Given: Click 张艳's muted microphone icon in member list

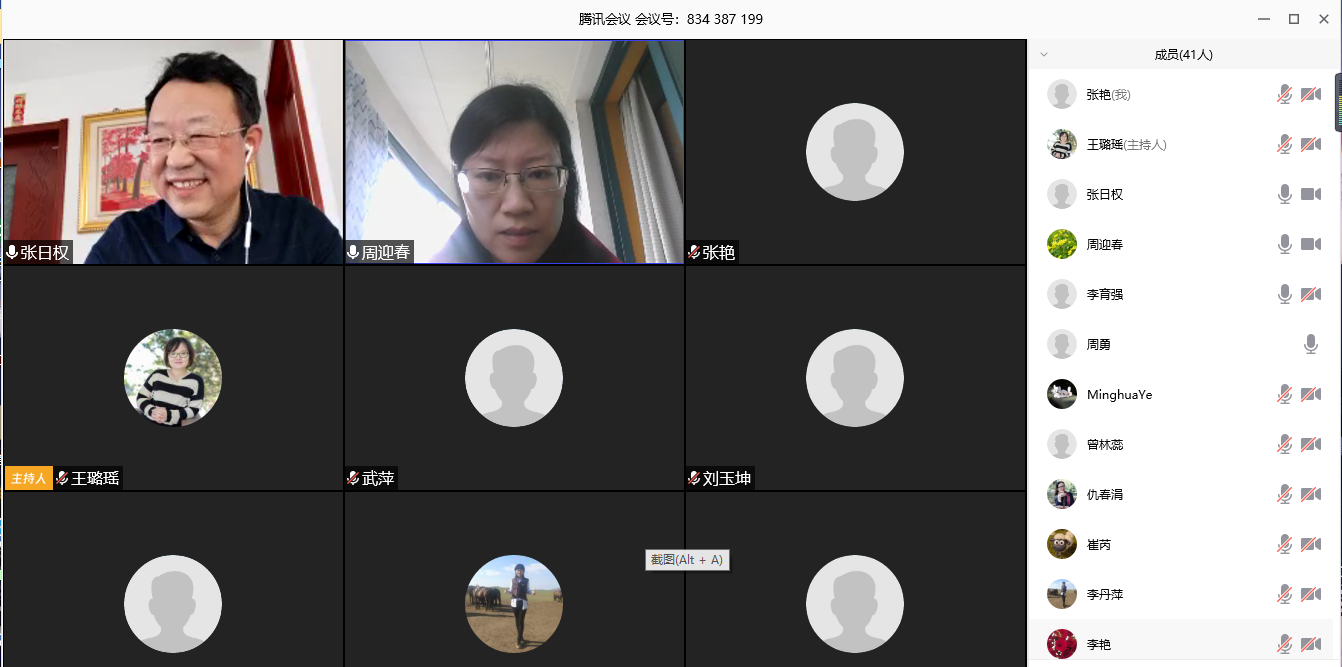Looking at the screenshot, I should pos(1284,95).
